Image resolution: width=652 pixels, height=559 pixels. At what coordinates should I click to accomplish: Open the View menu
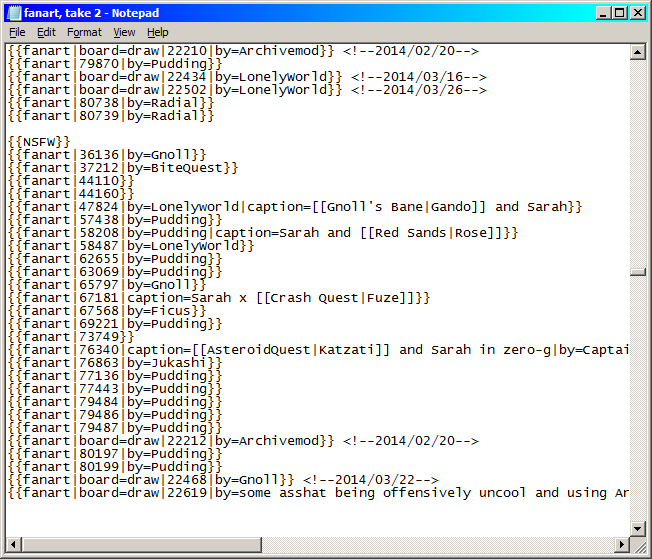click(x=124, y=32)
